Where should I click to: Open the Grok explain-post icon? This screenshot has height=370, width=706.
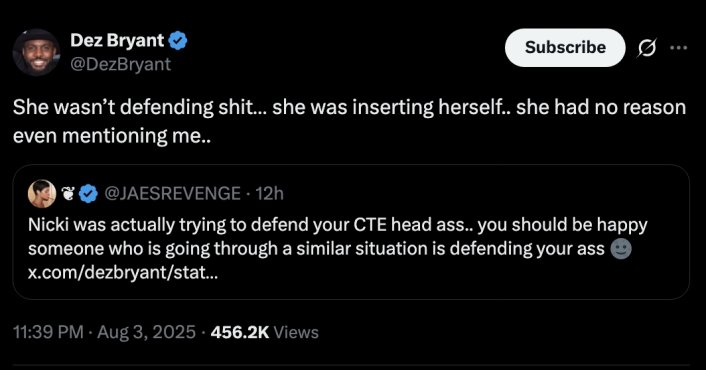pyautogui.click(x=646, y=47)
